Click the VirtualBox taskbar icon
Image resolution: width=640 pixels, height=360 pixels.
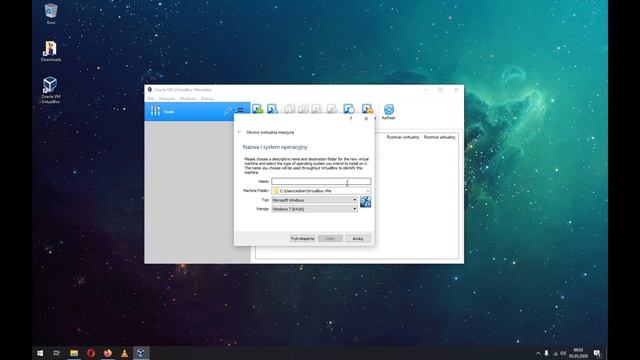pos(141,353)
